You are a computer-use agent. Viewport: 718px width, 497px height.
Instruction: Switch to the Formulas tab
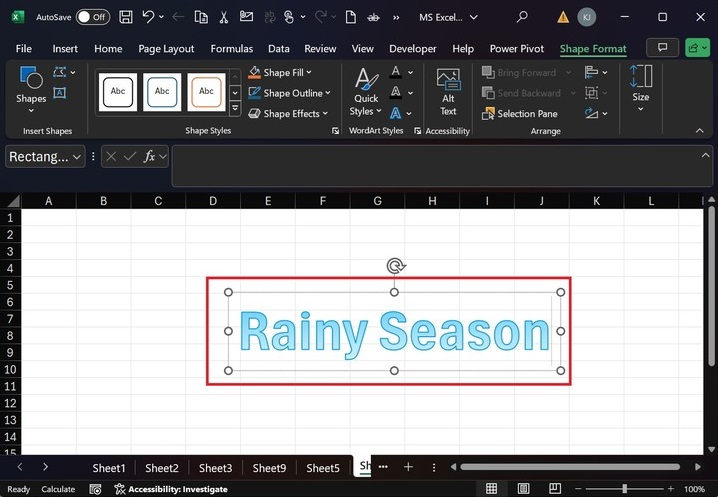(x=232, y=49)
